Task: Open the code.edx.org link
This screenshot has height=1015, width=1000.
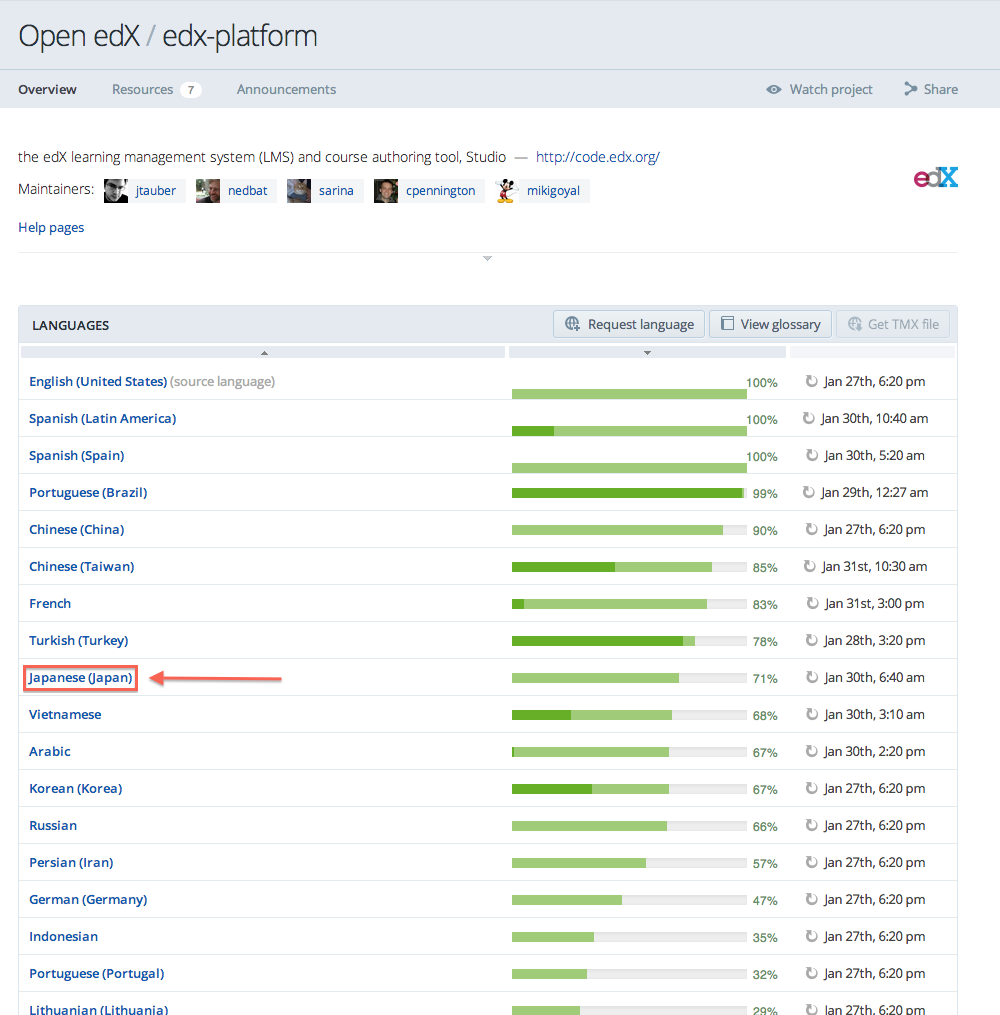Action: click(x=597, y=157)
